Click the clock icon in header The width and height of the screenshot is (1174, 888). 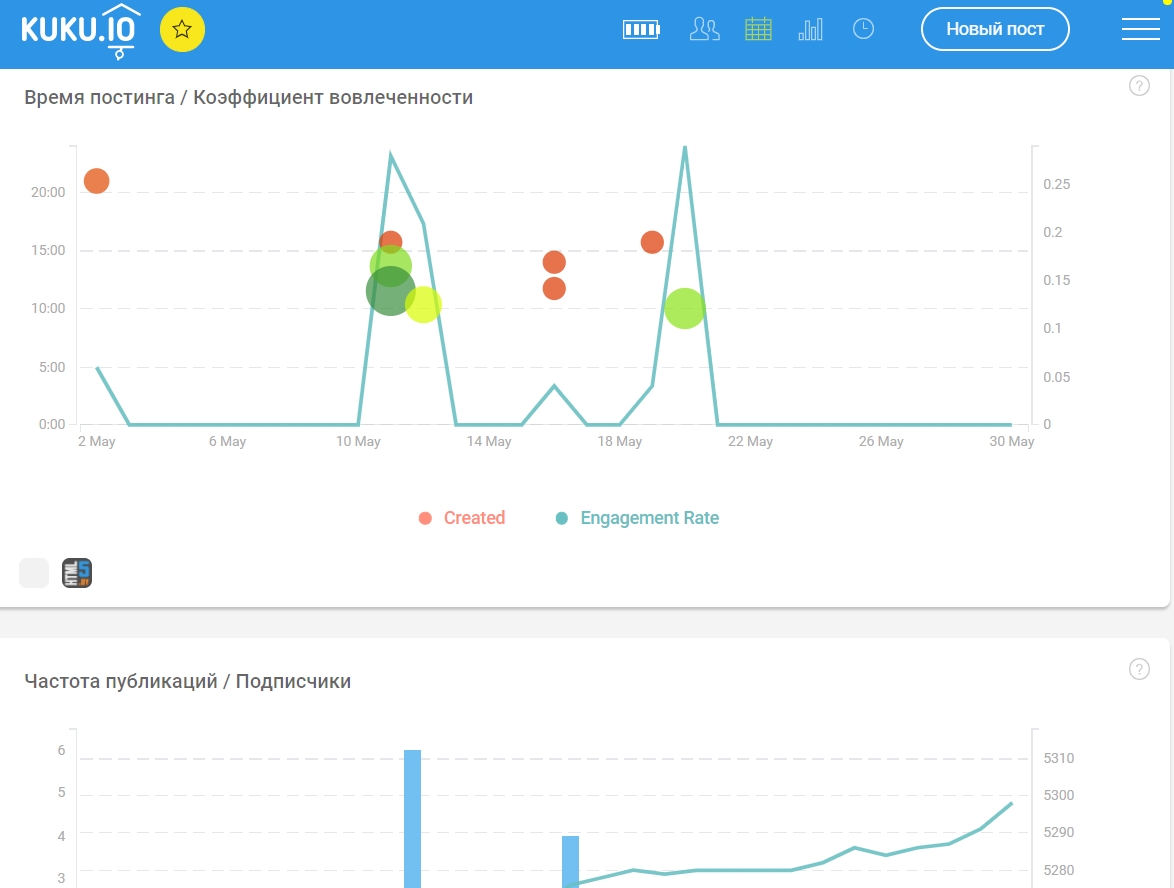click(x=863, y=29)
